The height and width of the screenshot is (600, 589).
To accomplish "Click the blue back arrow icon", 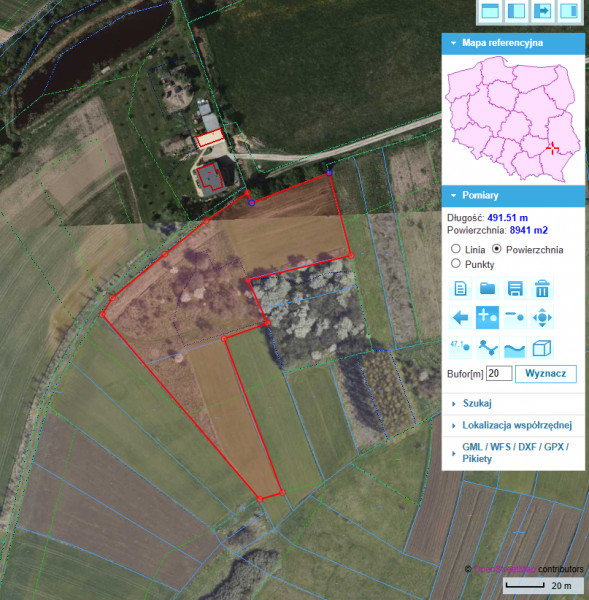I will click(460, 318).
